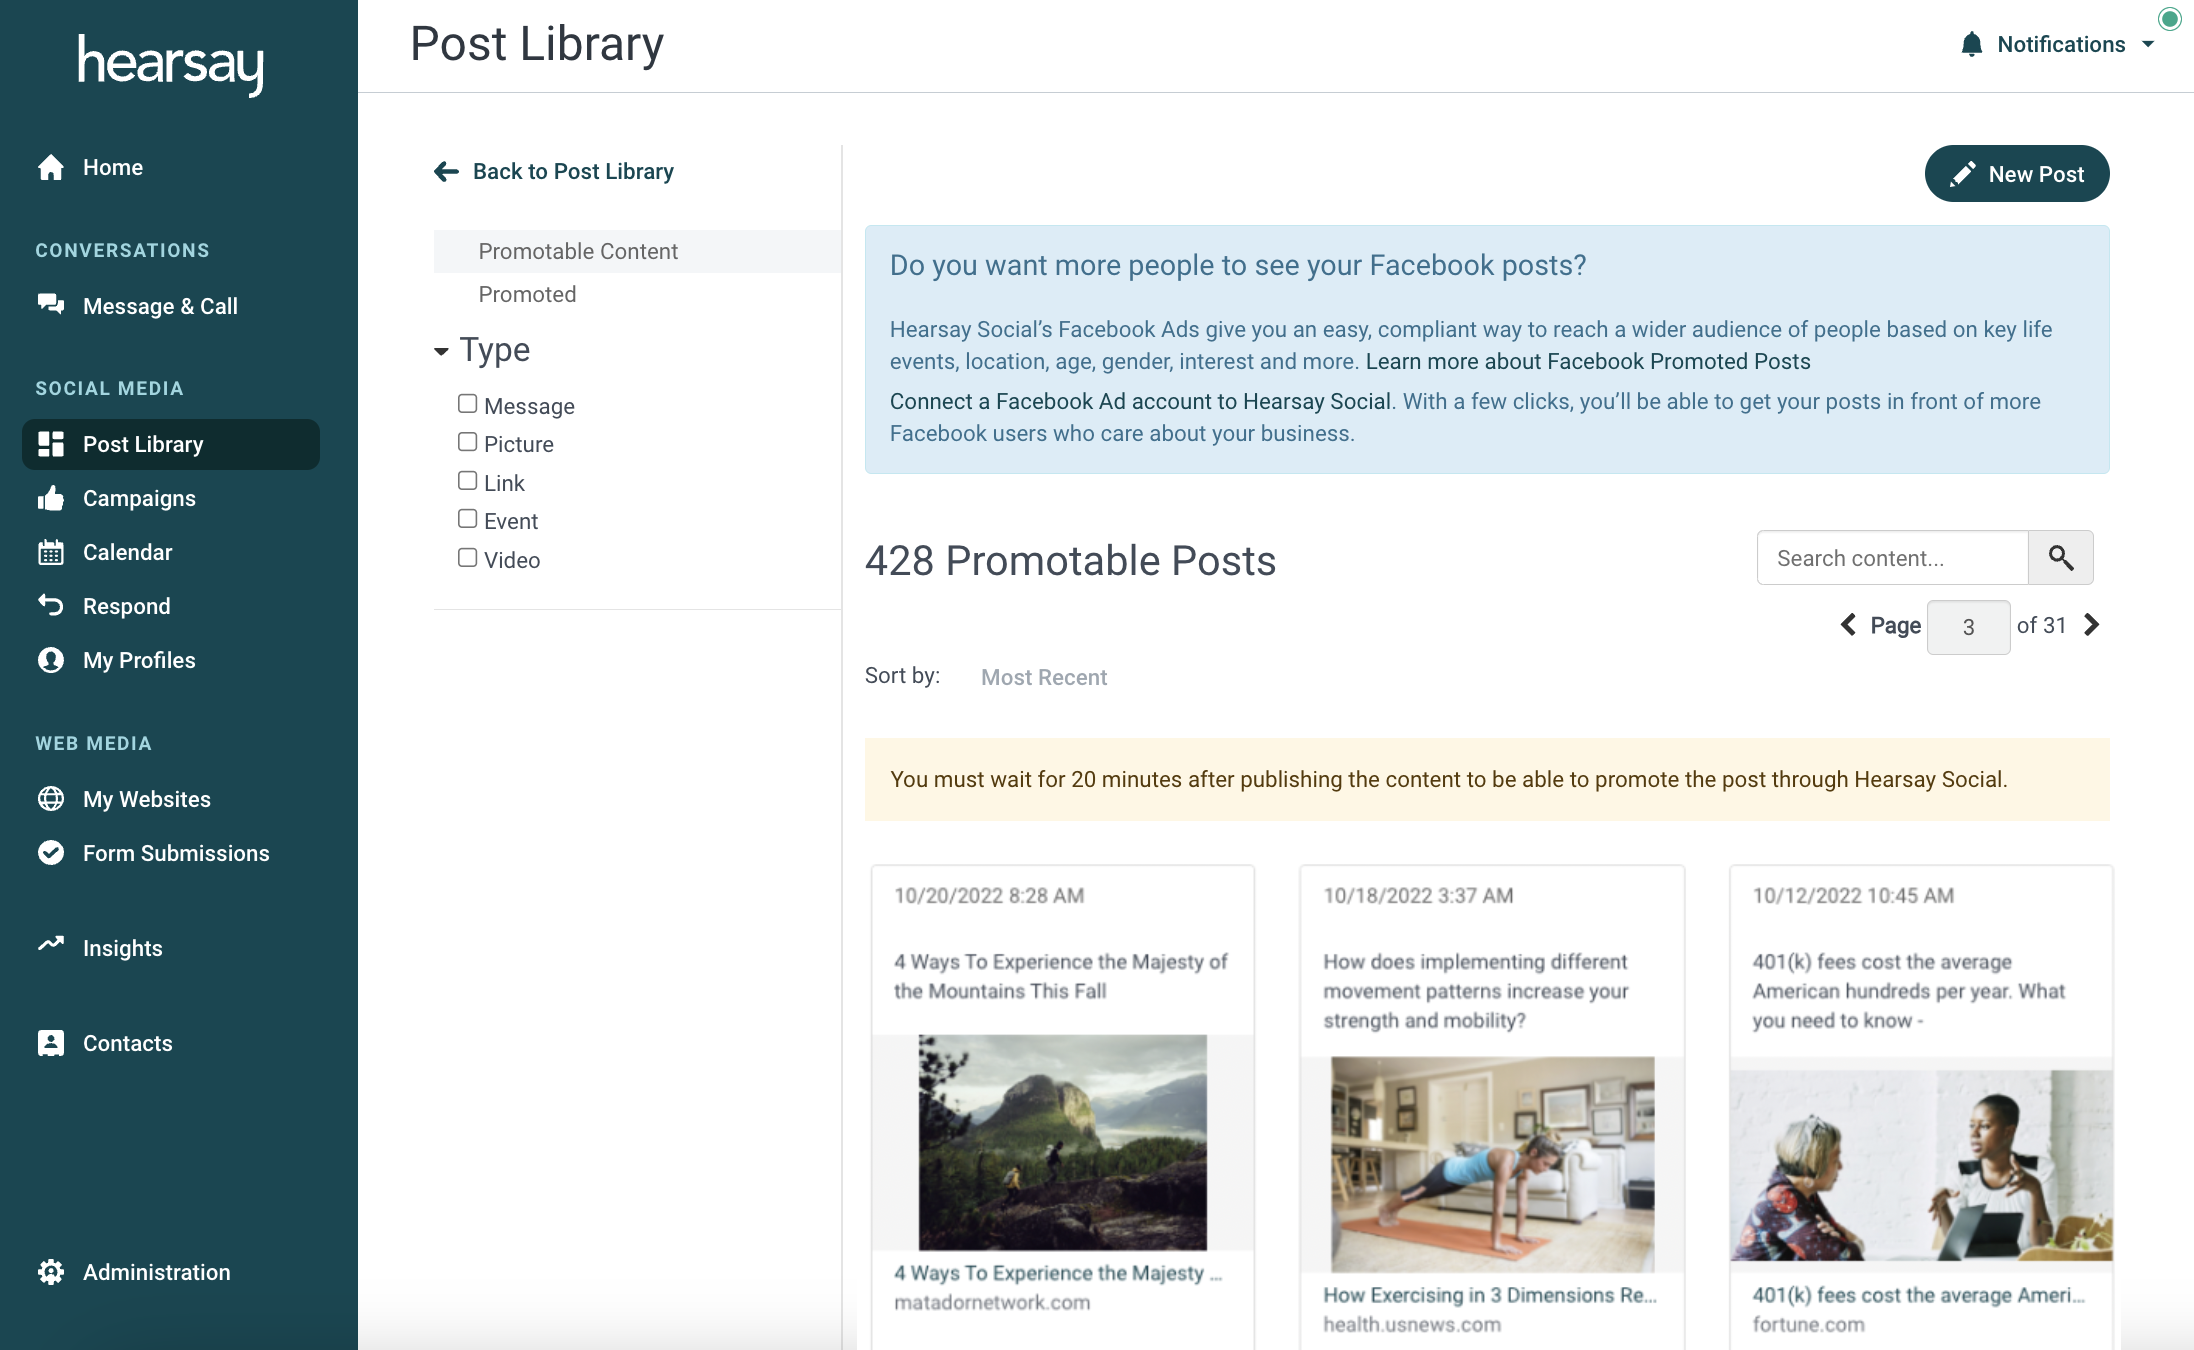This screenshot has width=2194, height=1350.
Task: Click the back arrow icon beside Post Library link
Action: pyautogui.click(x=446, y=172)
